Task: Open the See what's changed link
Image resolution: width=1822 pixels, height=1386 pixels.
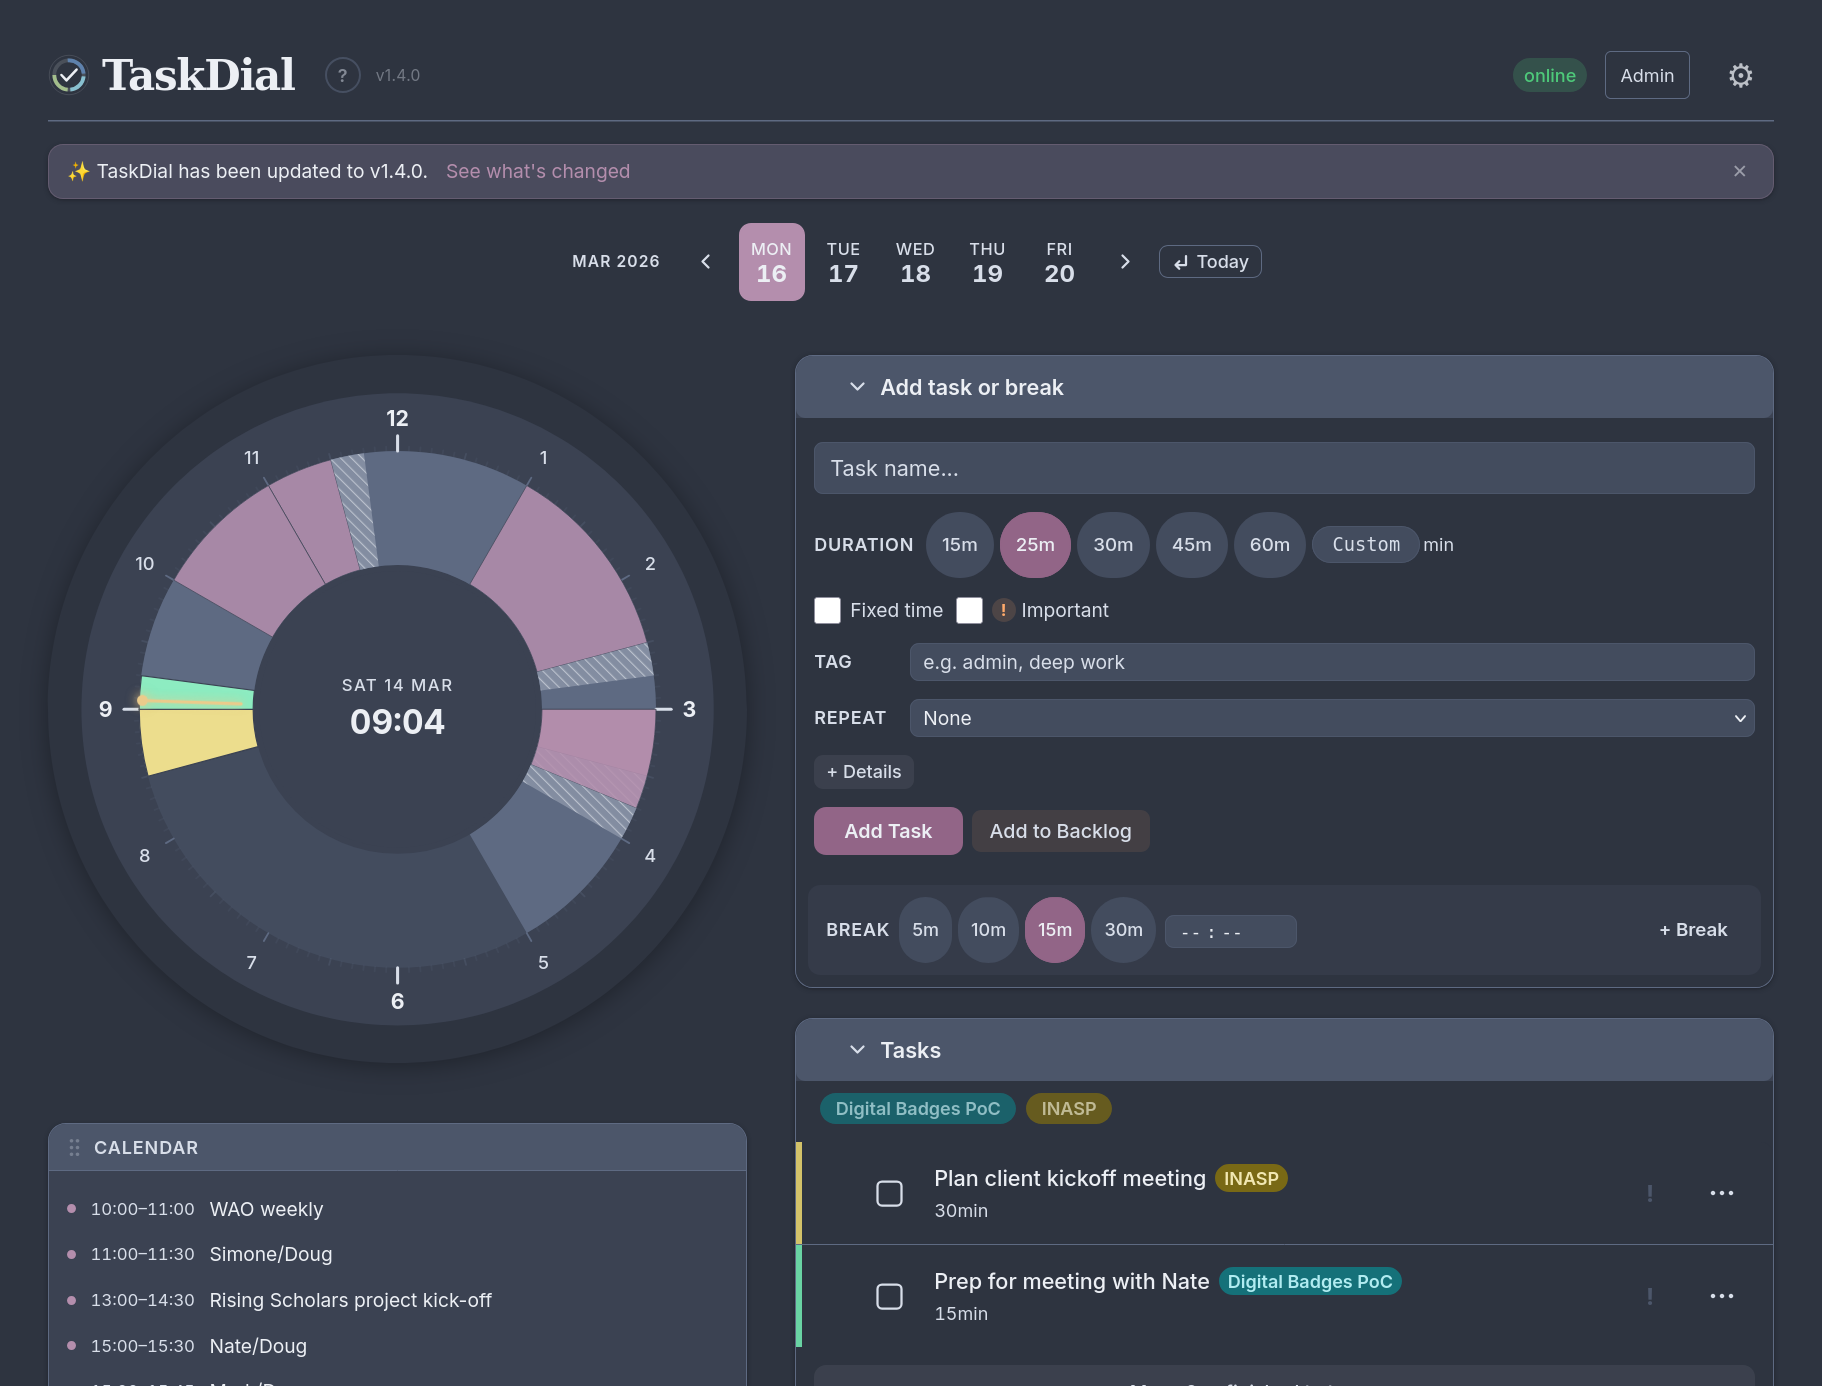Action: click(x=537, y=171)
